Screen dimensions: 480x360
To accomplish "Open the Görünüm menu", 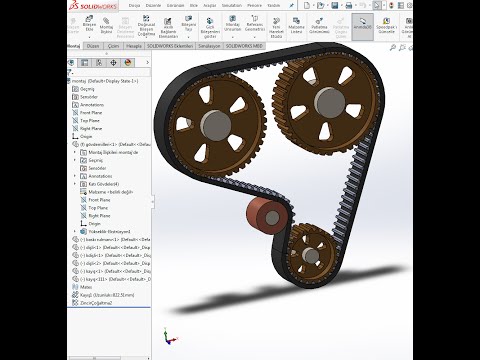I will pos(175,6).
